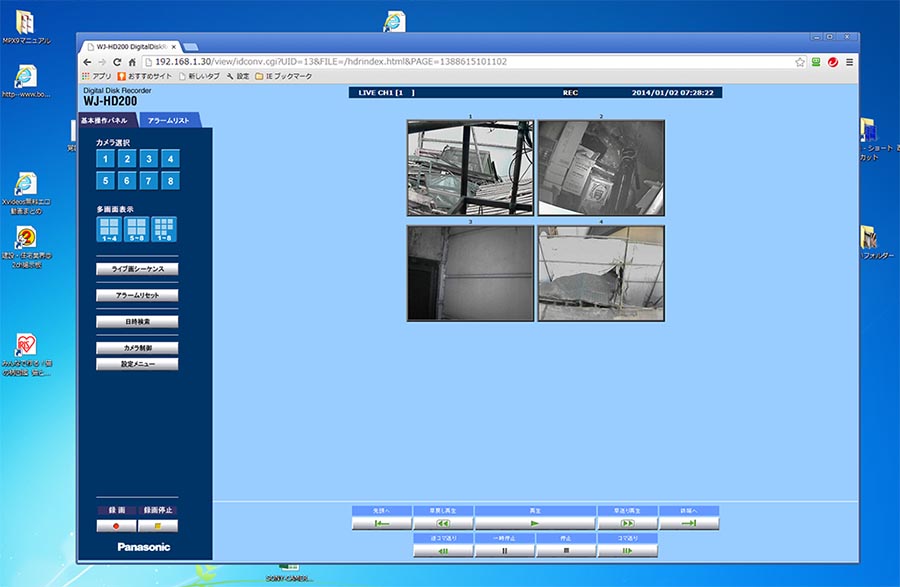Screen dimensions: 900x587
Task: Select camera 8 button
Action: click(x=171, y=181)
